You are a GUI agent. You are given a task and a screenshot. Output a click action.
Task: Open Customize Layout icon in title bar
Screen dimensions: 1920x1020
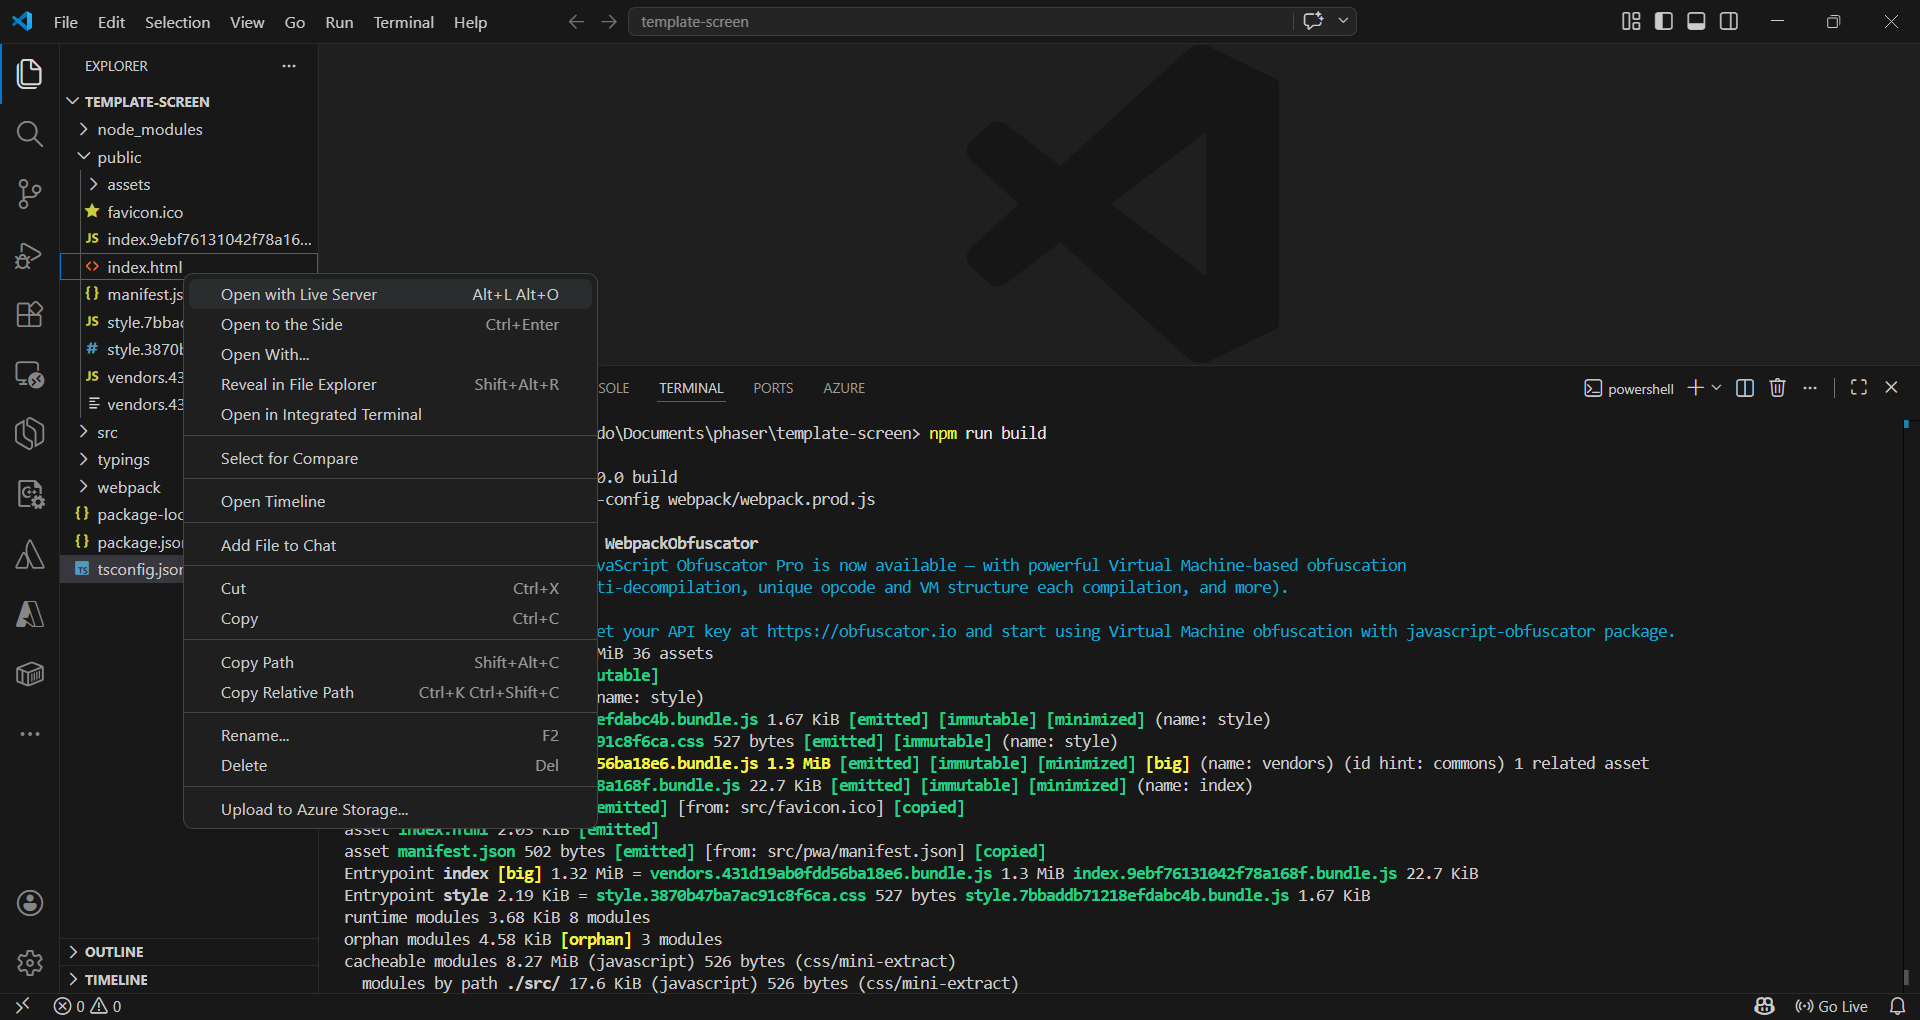click(x=1631, y=21)
